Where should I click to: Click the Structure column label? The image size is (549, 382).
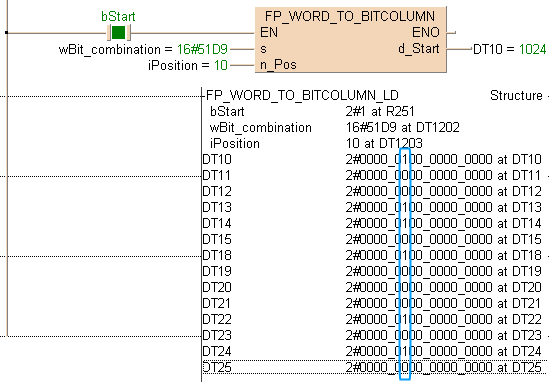[x=516, y=96]
